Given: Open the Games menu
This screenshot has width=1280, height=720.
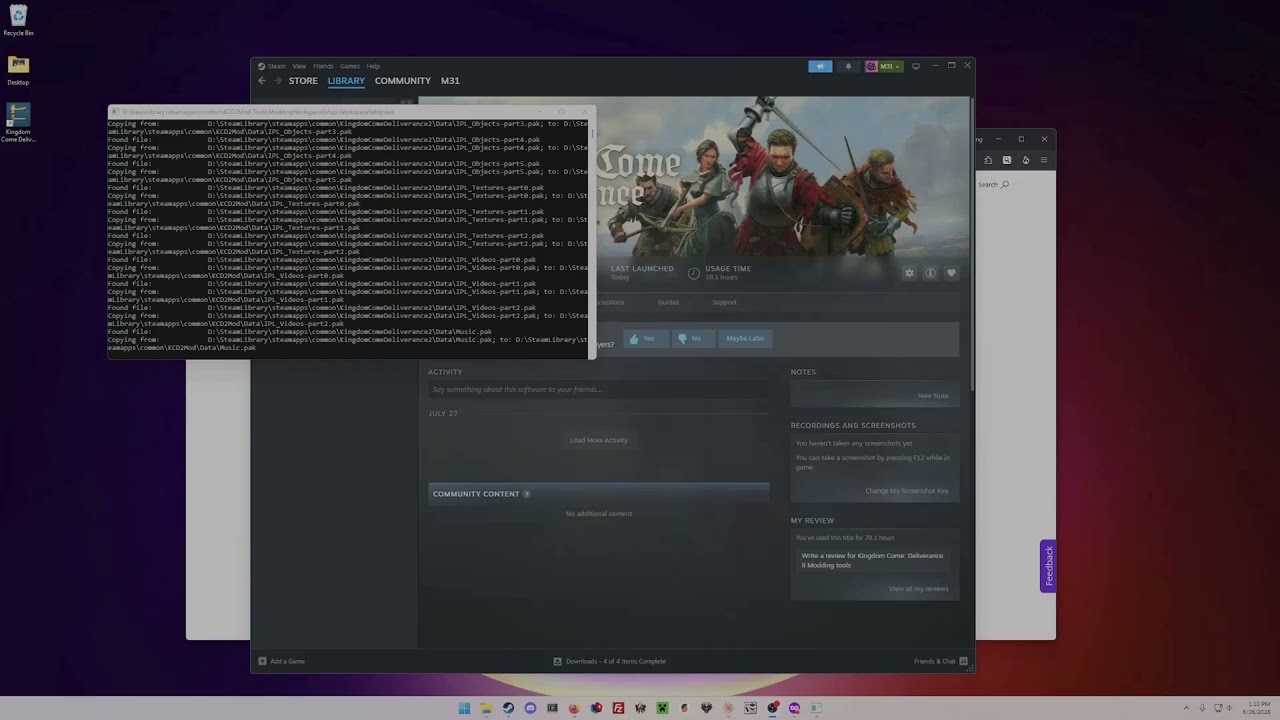Looking at the screenshot, I should tap(350, 66).
